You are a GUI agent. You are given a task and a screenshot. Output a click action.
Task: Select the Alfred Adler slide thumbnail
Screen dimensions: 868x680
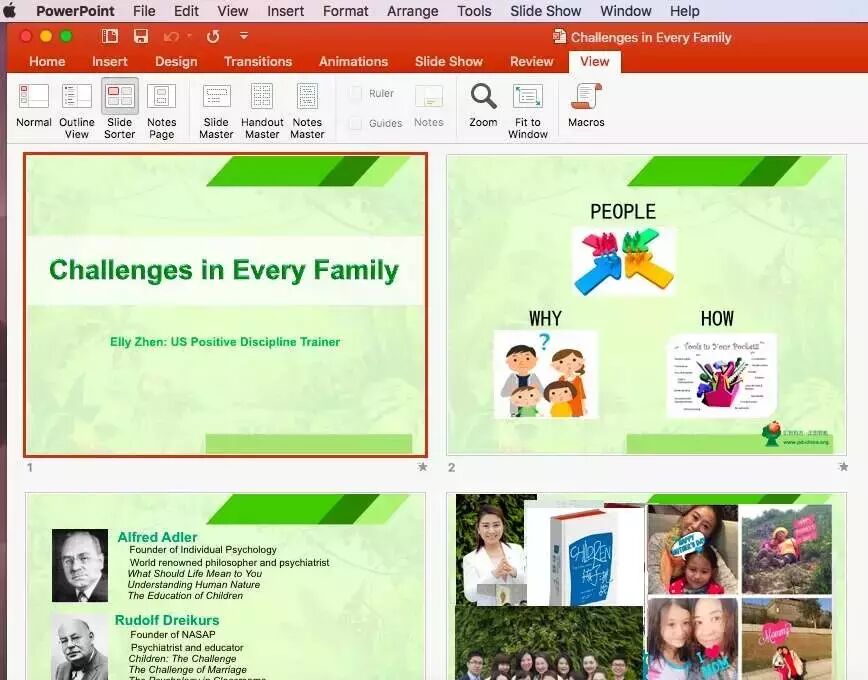[x=225, y=586]
